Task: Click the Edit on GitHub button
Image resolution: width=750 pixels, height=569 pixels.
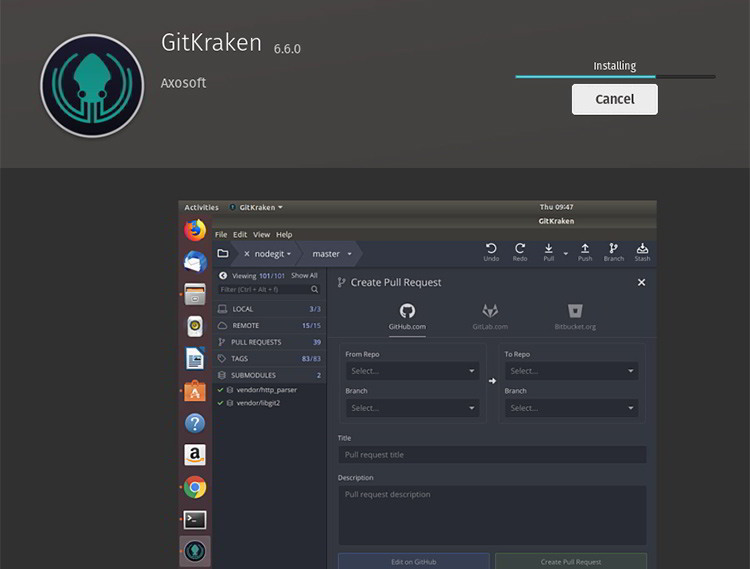Action: coord(414,561)
